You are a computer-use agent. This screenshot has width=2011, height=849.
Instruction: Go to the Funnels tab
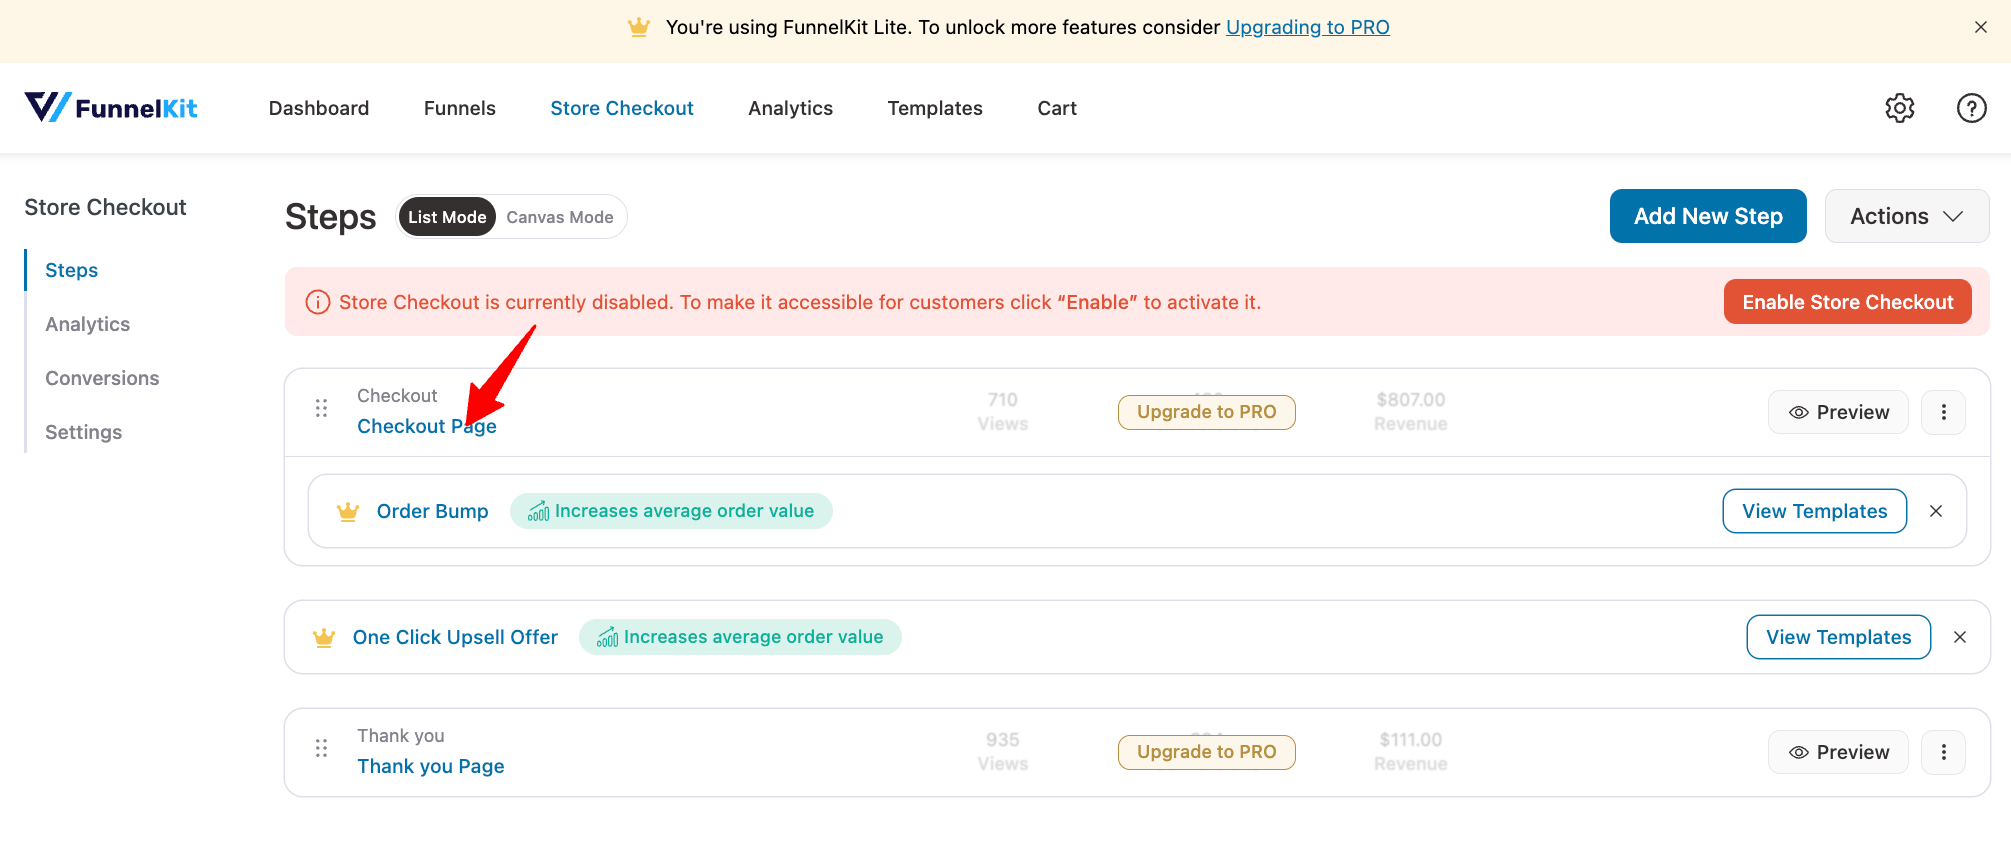(459, 108)
